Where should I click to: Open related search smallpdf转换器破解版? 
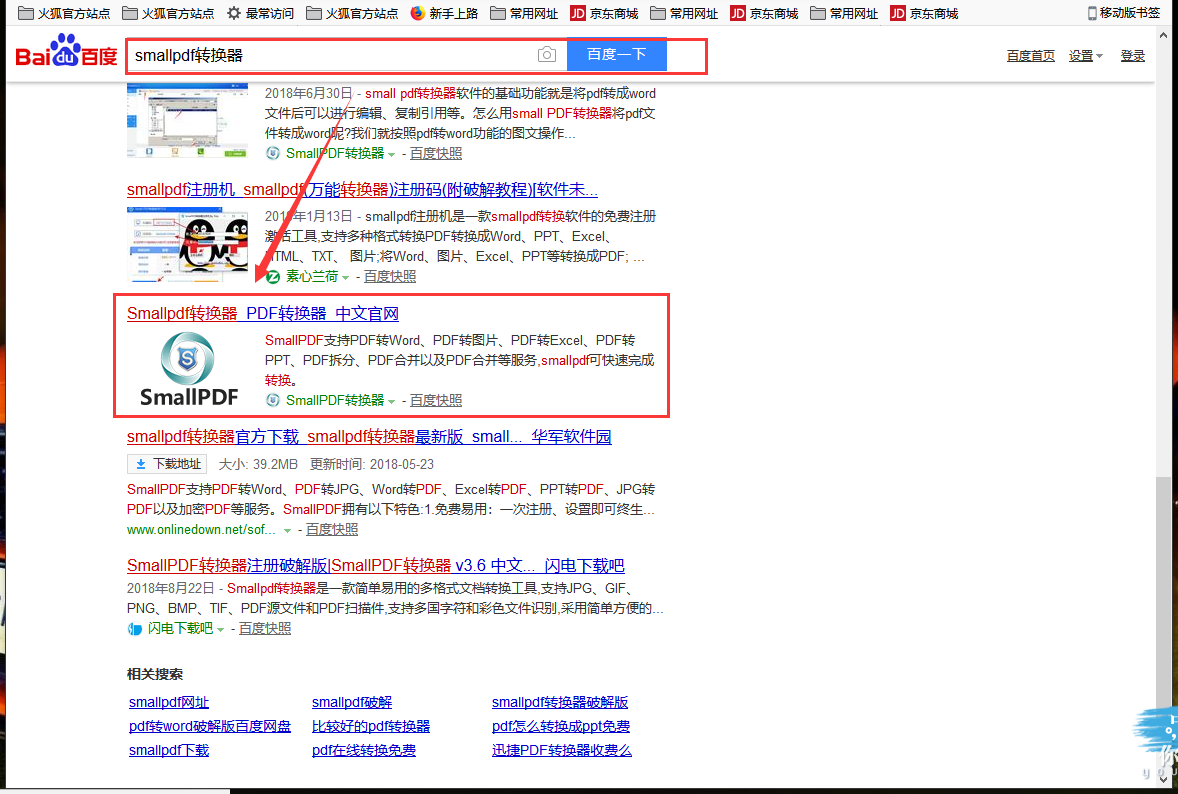click(x=560, y=702)
